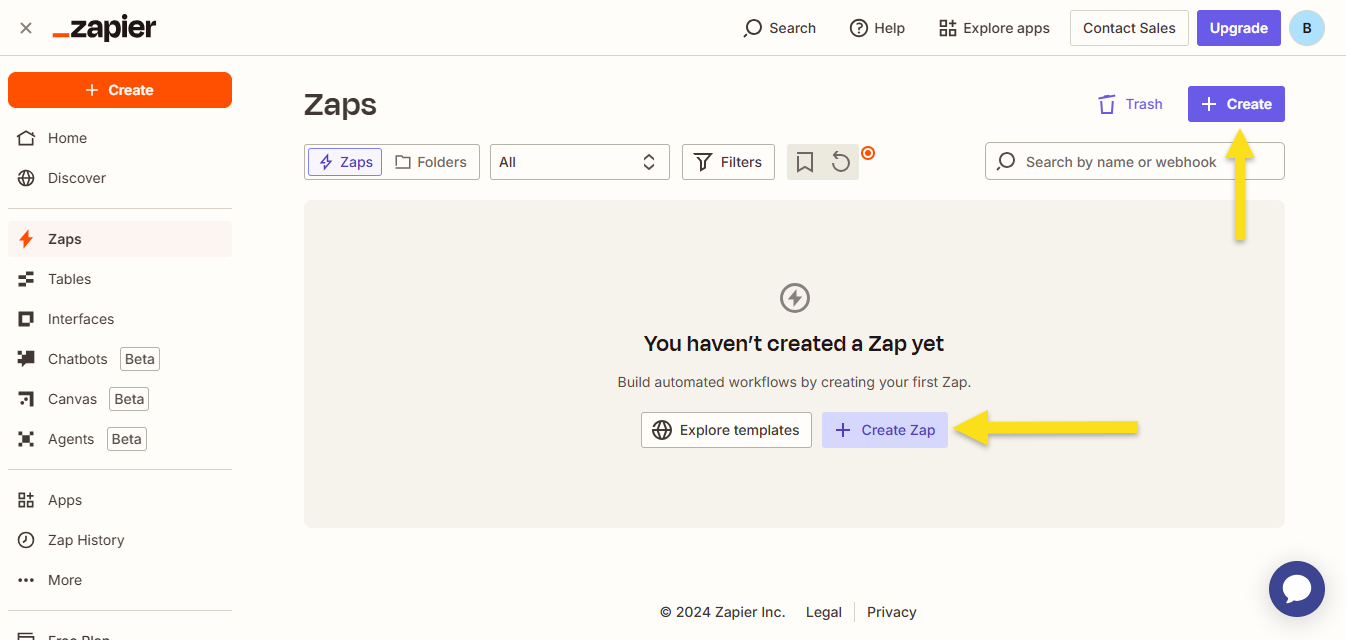The height and width of the screenshot is (640, 1346).
Task: Click the Beta badge next to Agents
Action: tap(126, 439)
